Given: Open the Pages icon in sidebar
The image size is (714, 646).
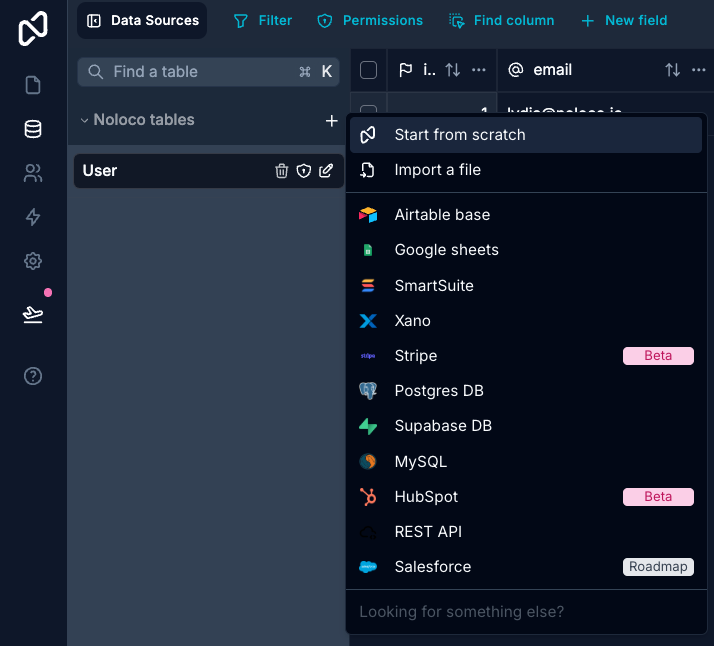Looking at the screenshot, I should 33,85.
